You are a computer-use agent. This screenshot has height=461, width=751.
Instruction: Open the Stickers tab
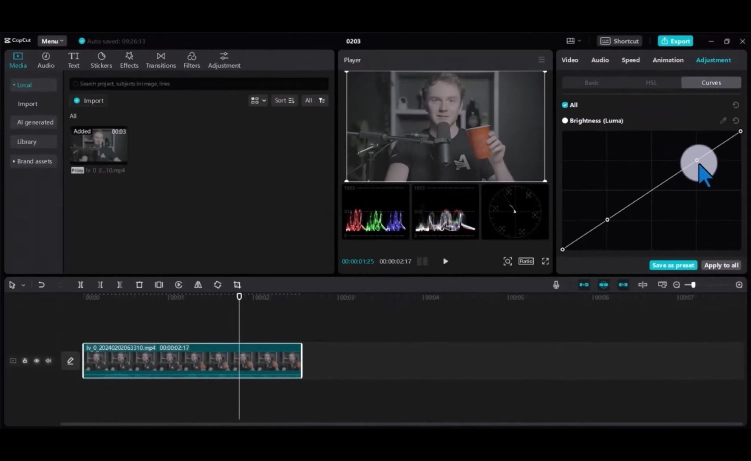101,60
